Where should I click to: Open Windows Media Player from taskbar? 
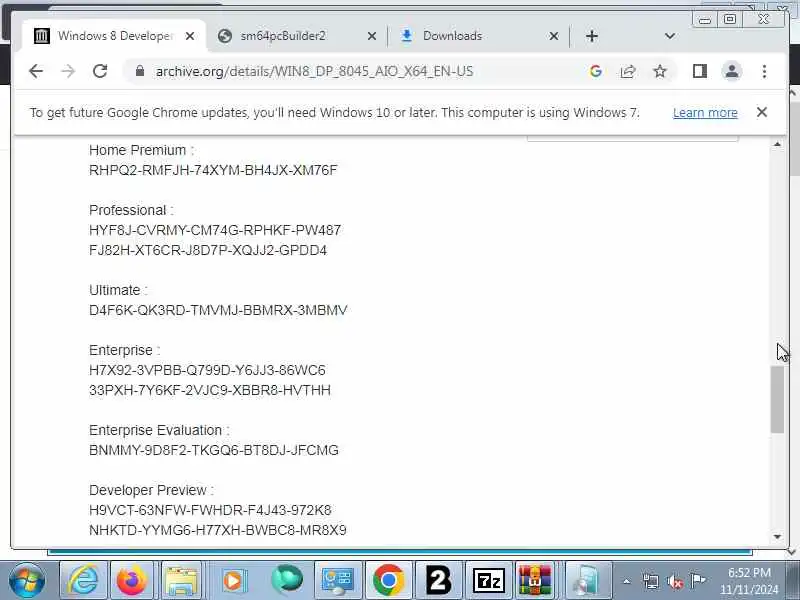pyautogui.click(x=233, y=581)
